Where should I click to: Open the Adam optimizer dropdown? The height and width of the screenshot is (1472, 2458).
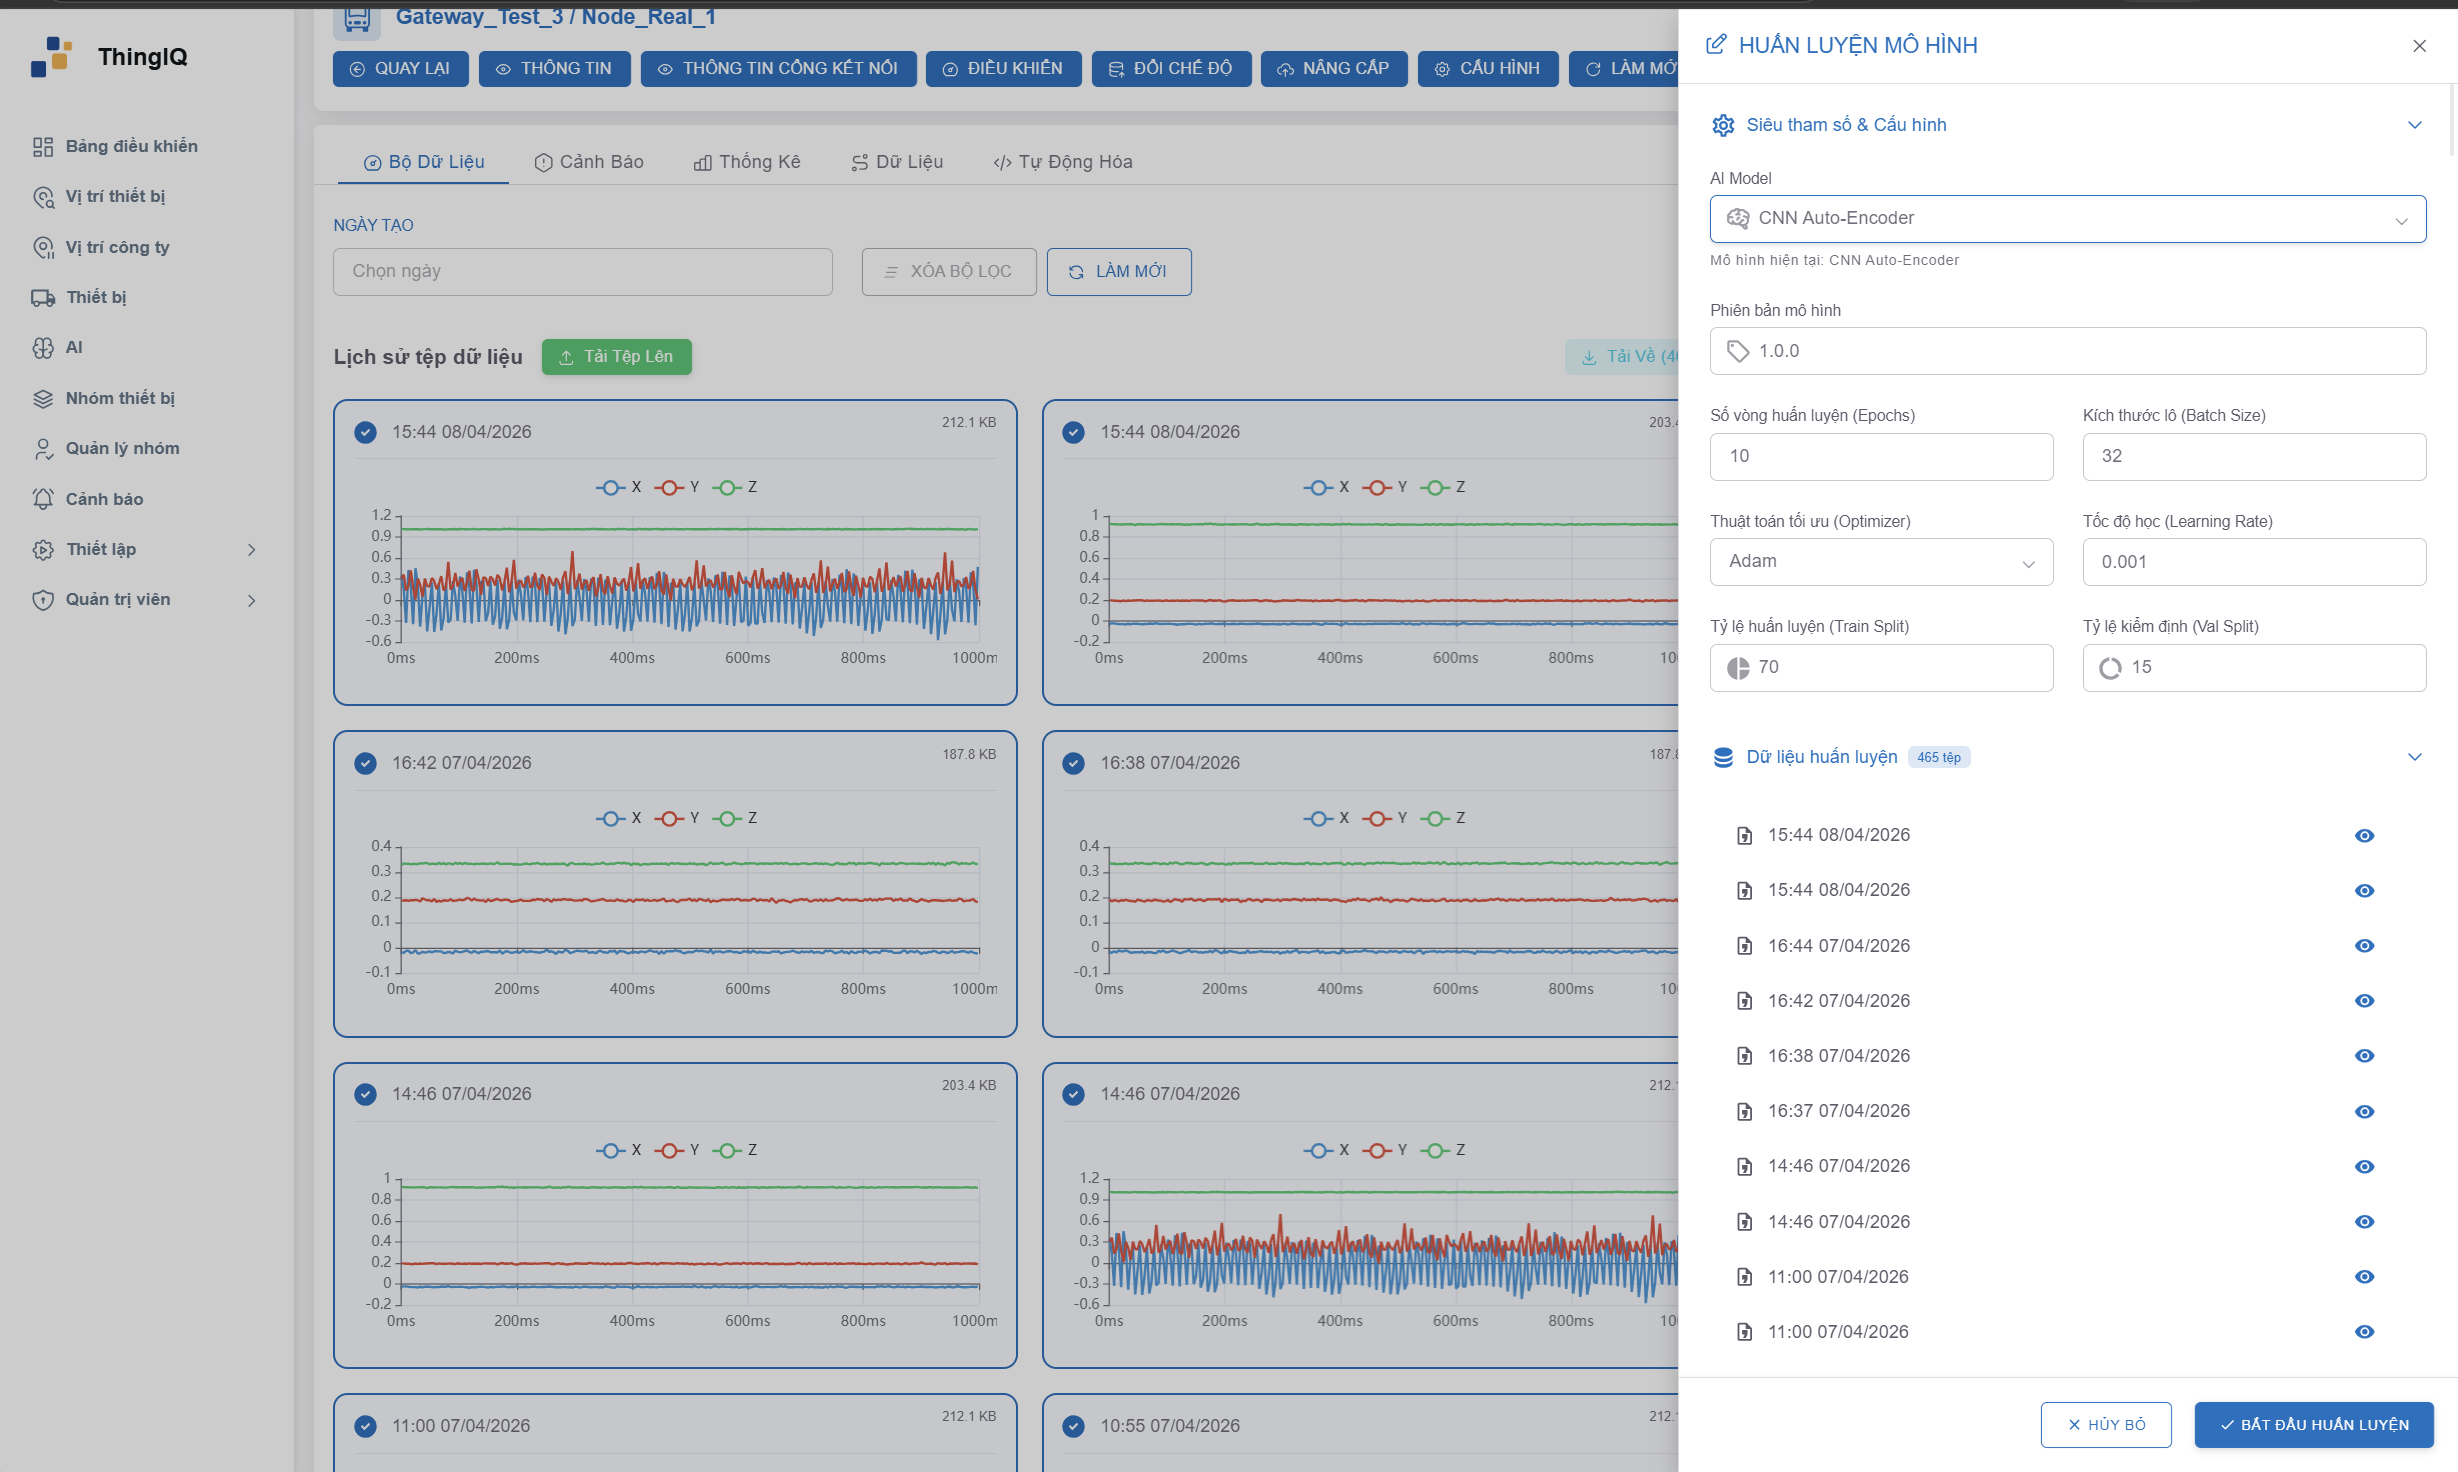1881,562
